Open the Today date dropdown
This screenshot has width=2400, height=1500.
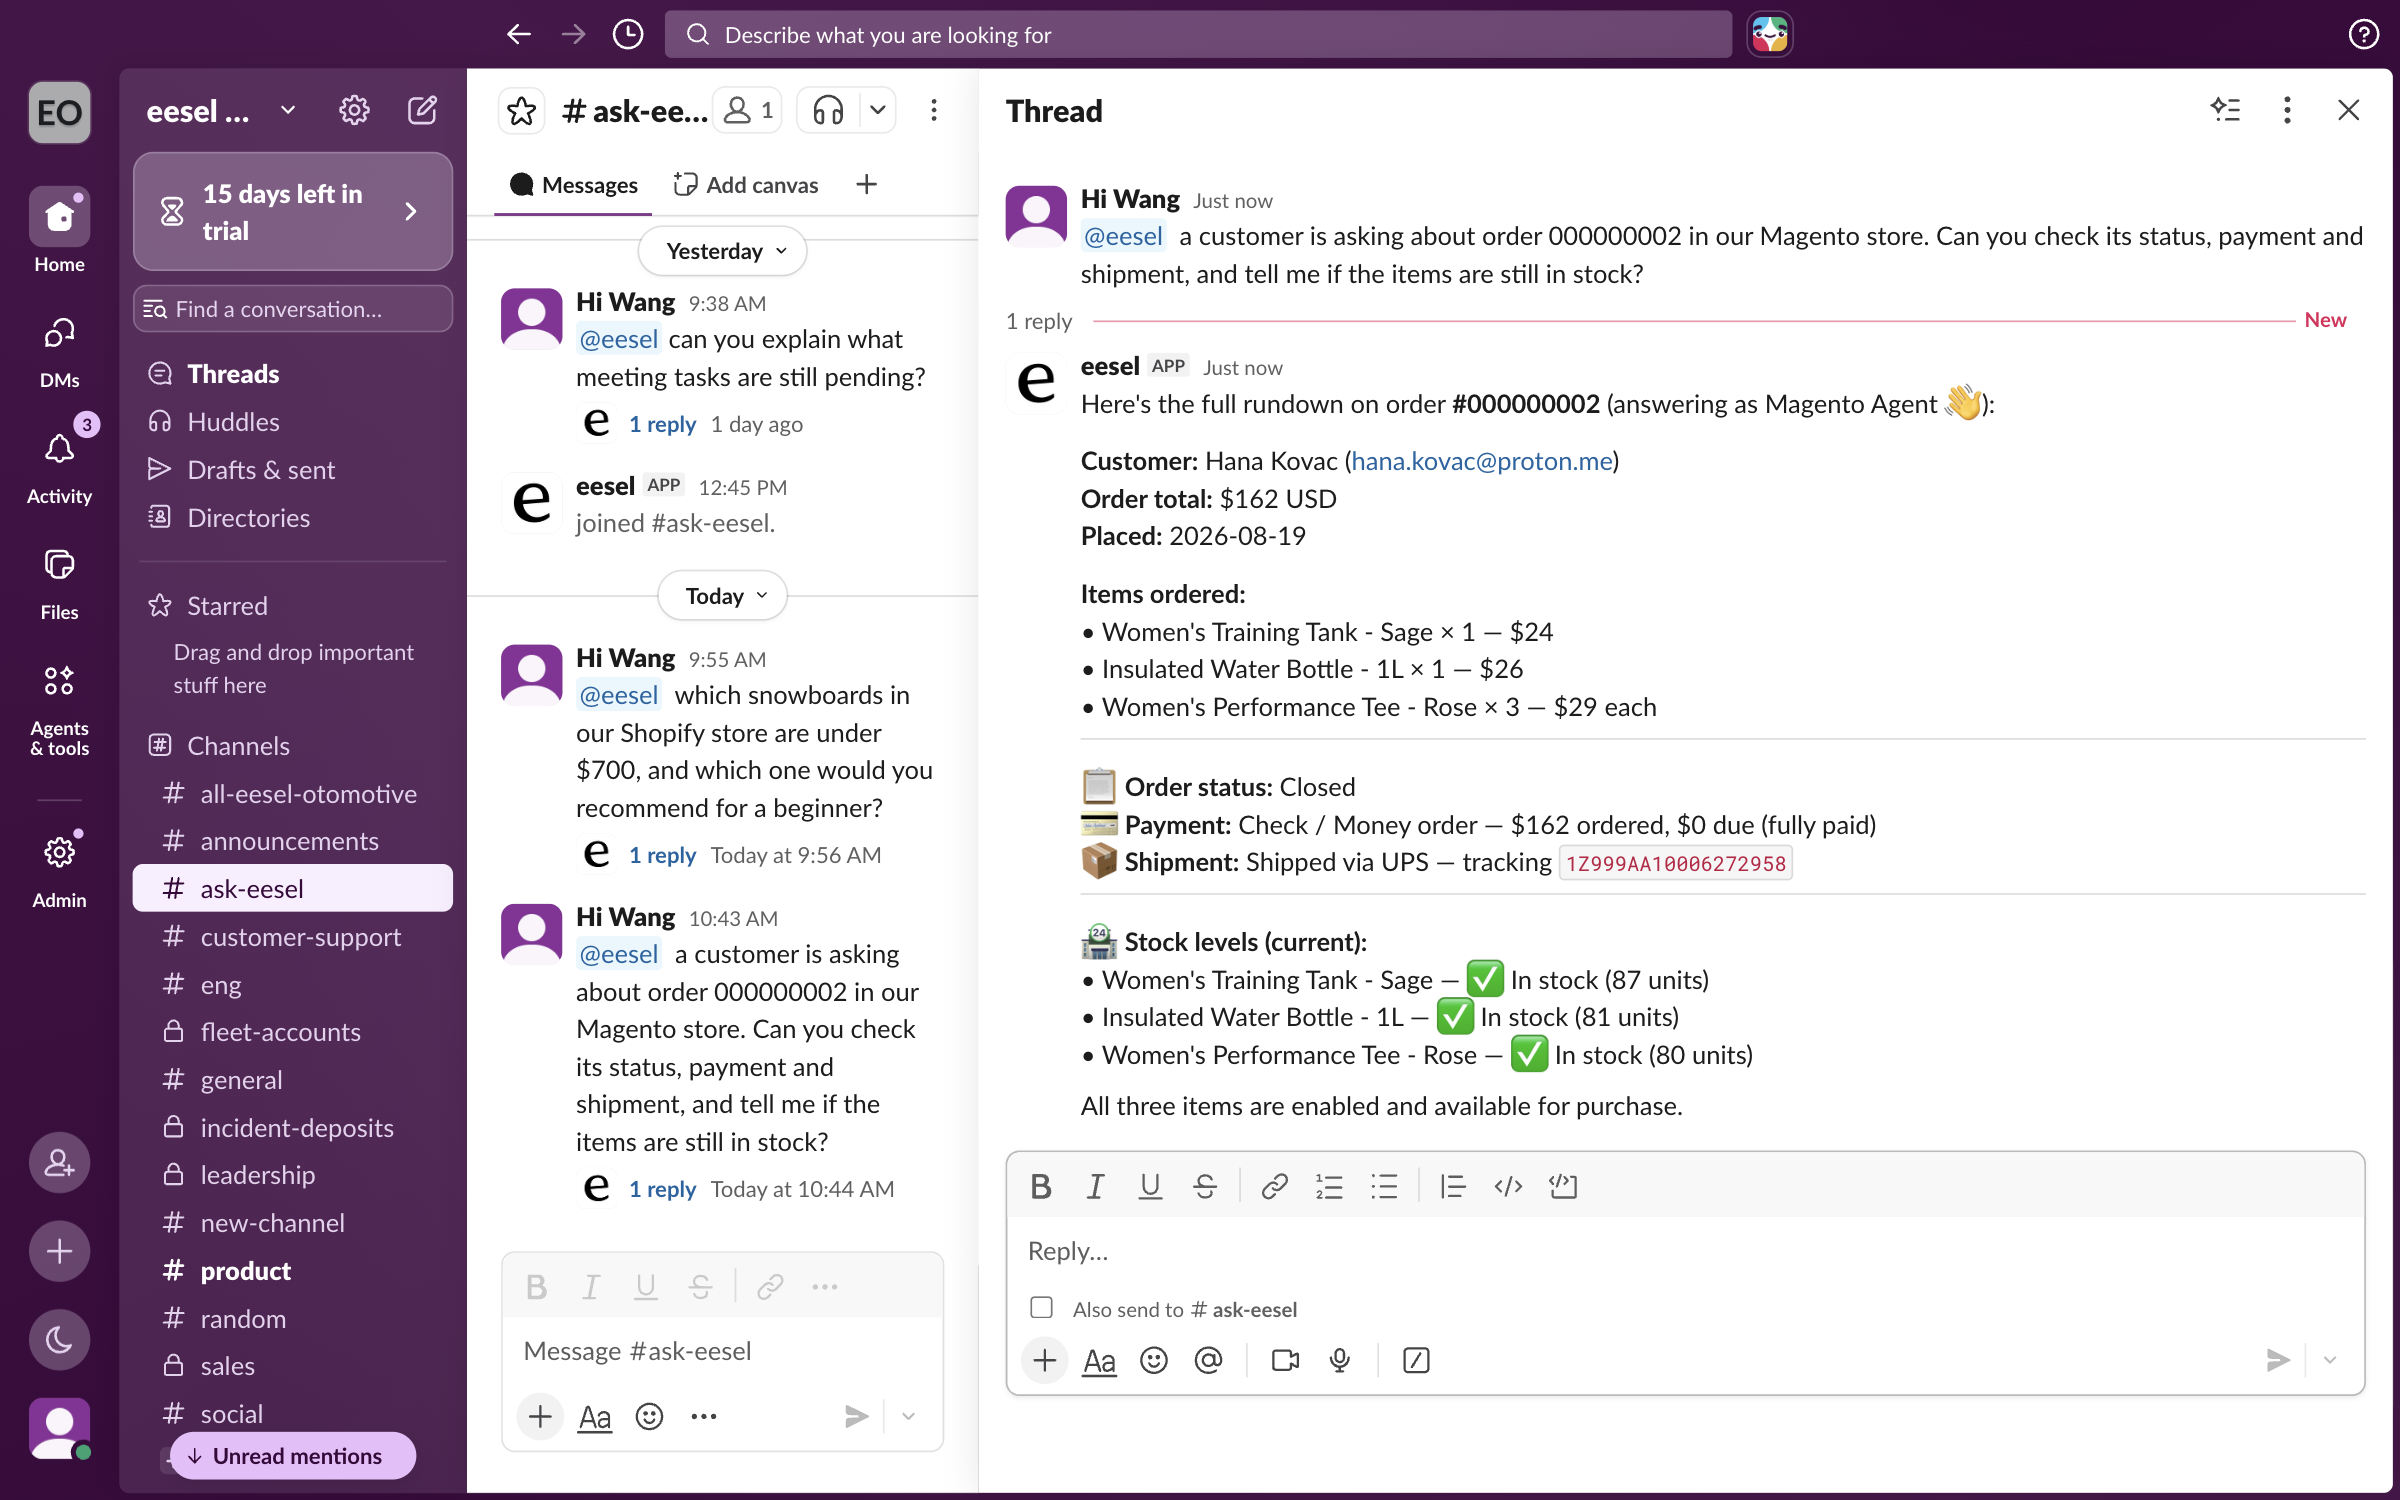tap(723, 596)
